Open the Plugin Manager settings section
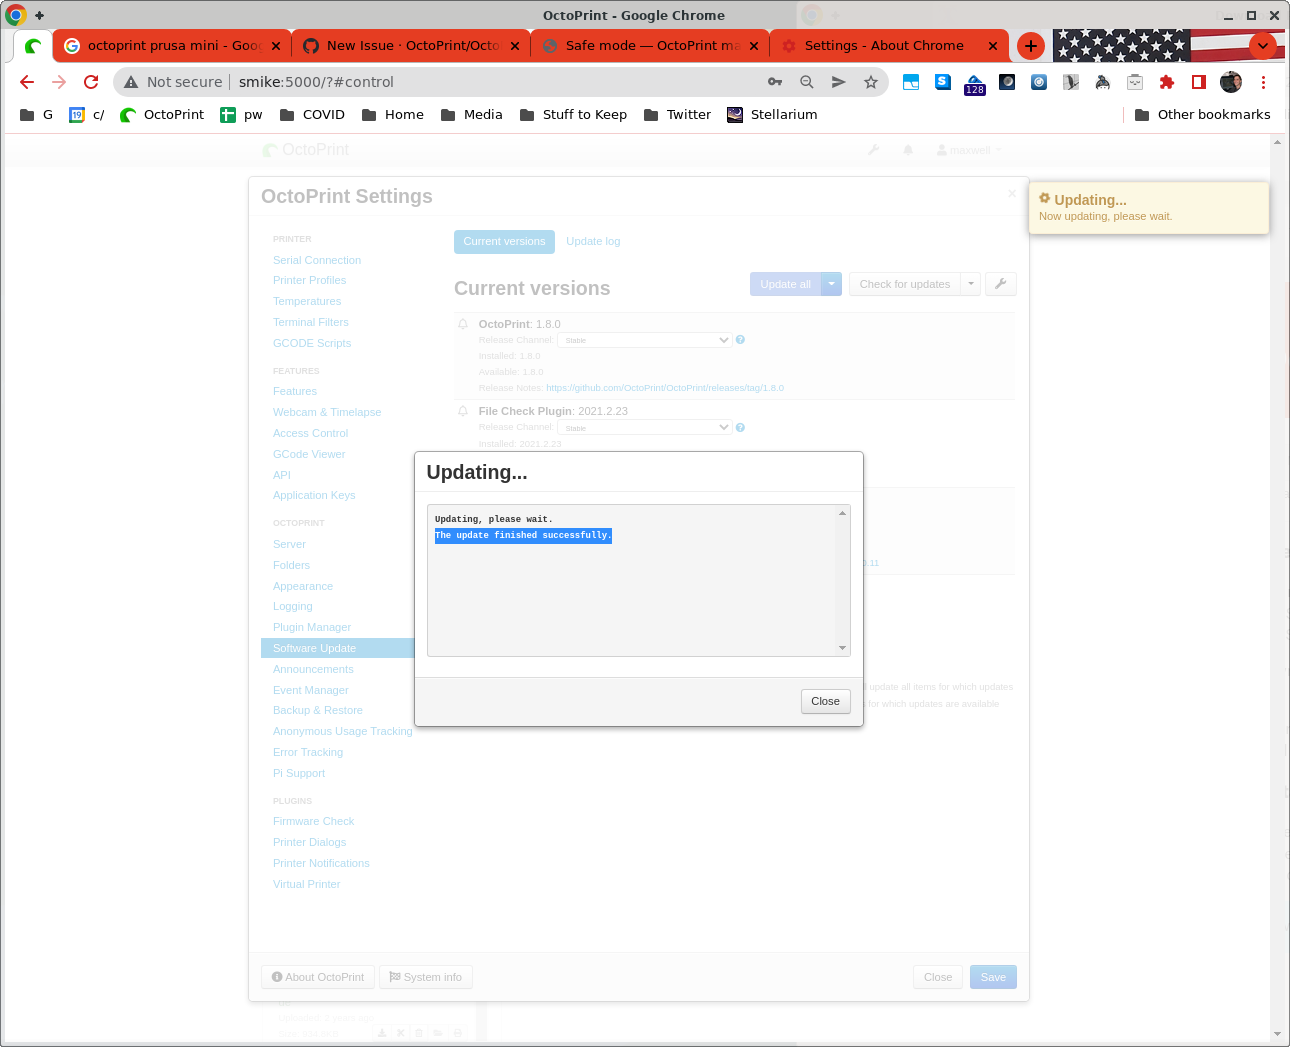The image size is (1290, 1047). coord(312,627)
